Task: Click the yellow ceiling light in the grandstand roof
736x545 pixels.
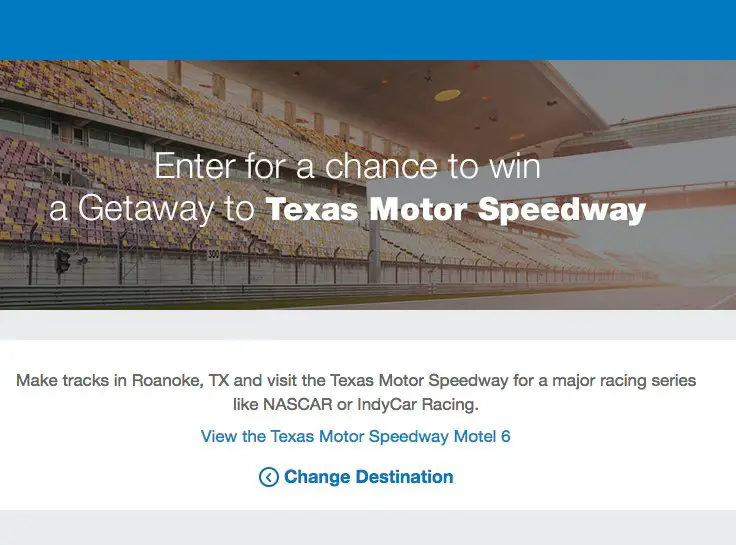Action: coord(447,95)
